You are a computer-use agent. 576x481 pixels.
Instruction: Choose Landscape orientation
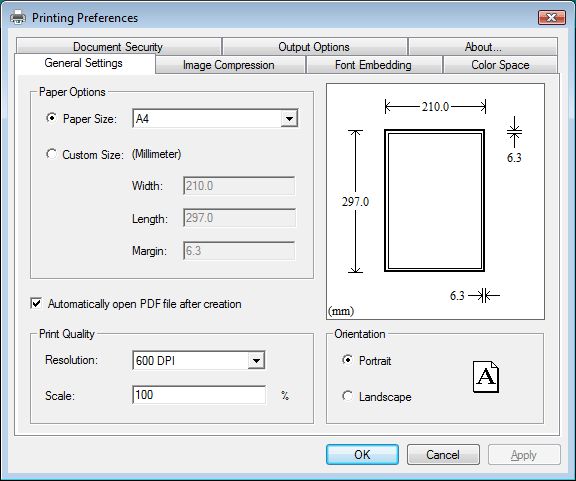coord(347,396)
